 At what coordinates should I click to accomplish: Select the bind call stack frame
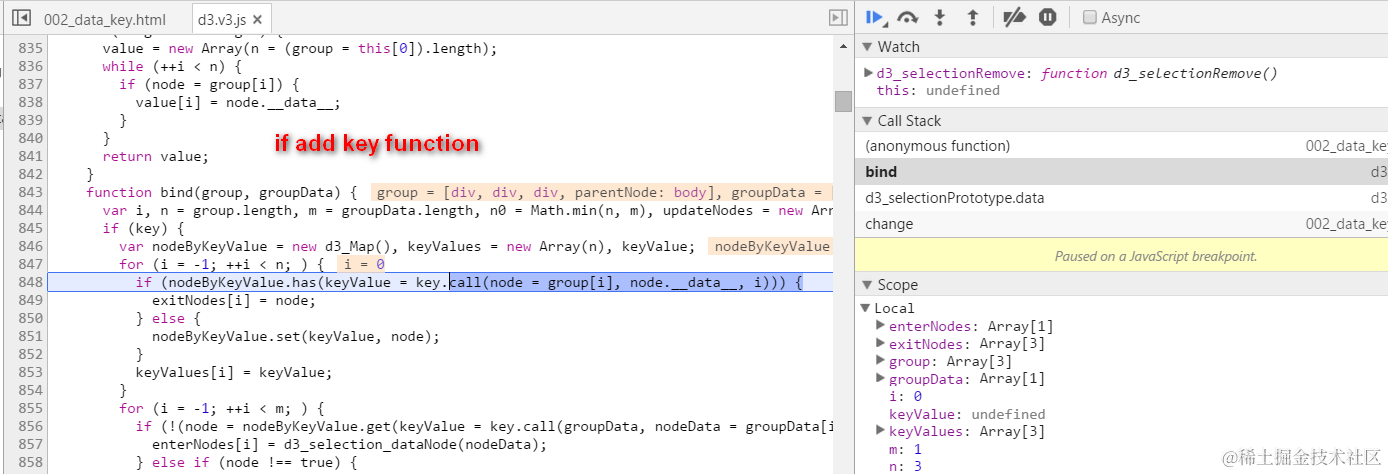[1121, 172]
